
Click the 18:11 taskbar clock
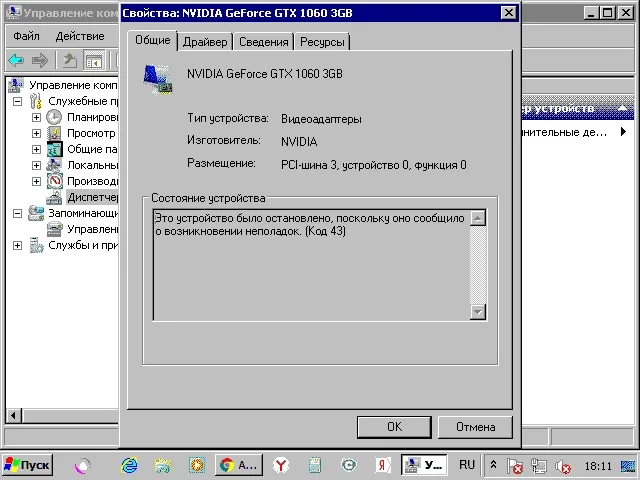coord(598,466)
